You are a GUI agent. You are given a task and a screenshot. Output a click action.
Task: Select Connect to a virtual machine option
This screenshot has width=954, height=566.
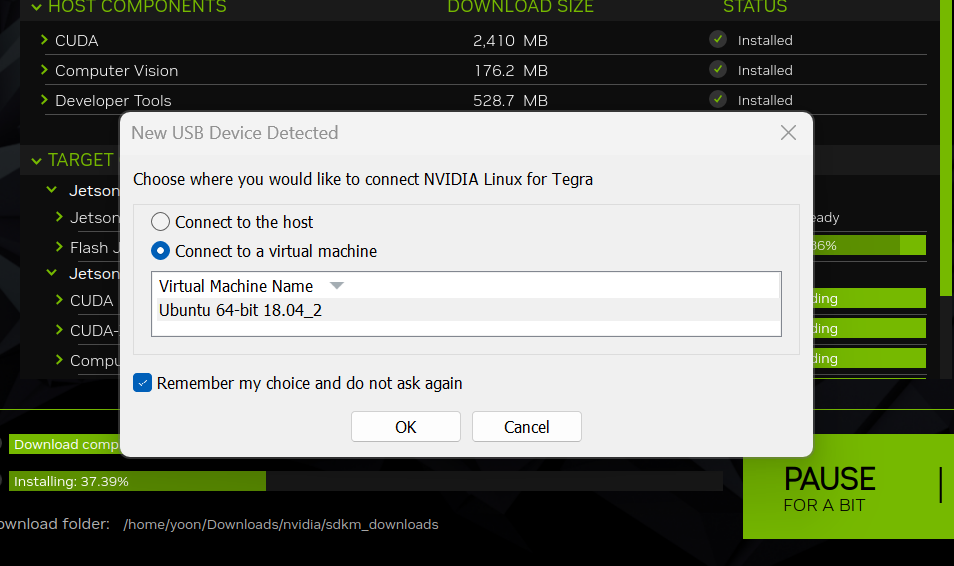(x=161, y=251)
